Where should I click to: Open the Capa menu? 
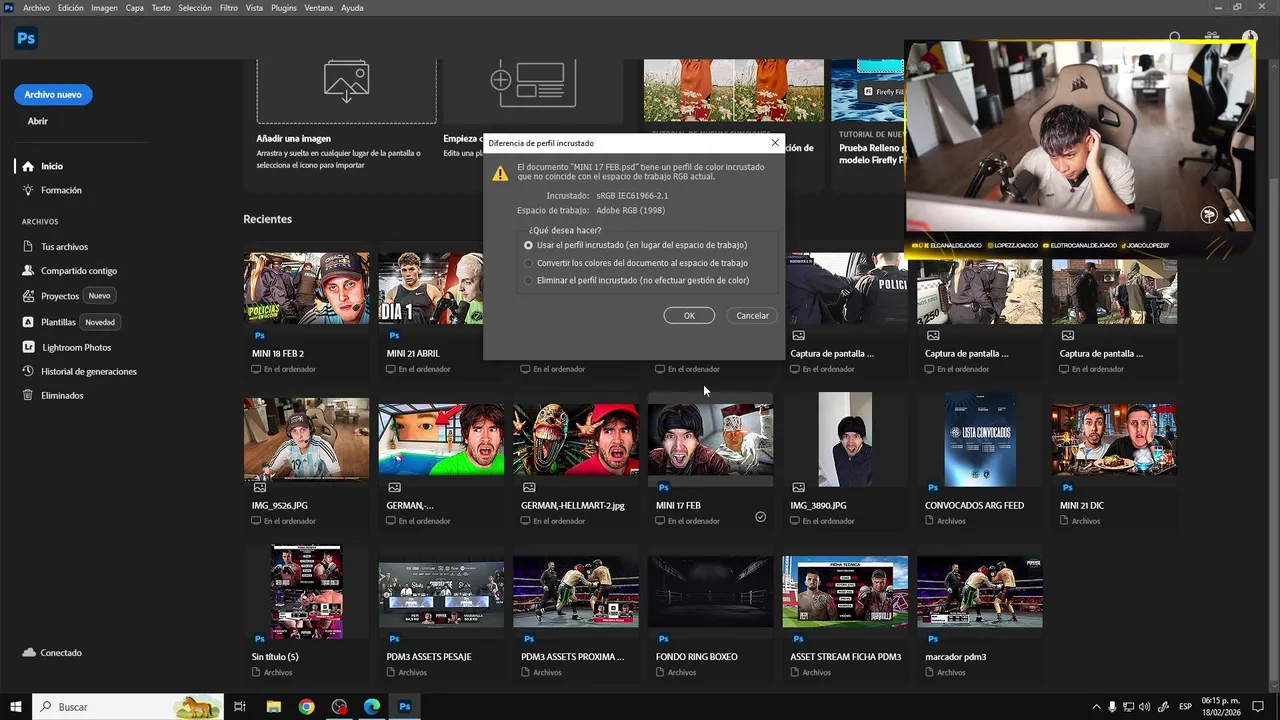click(135, 8)
